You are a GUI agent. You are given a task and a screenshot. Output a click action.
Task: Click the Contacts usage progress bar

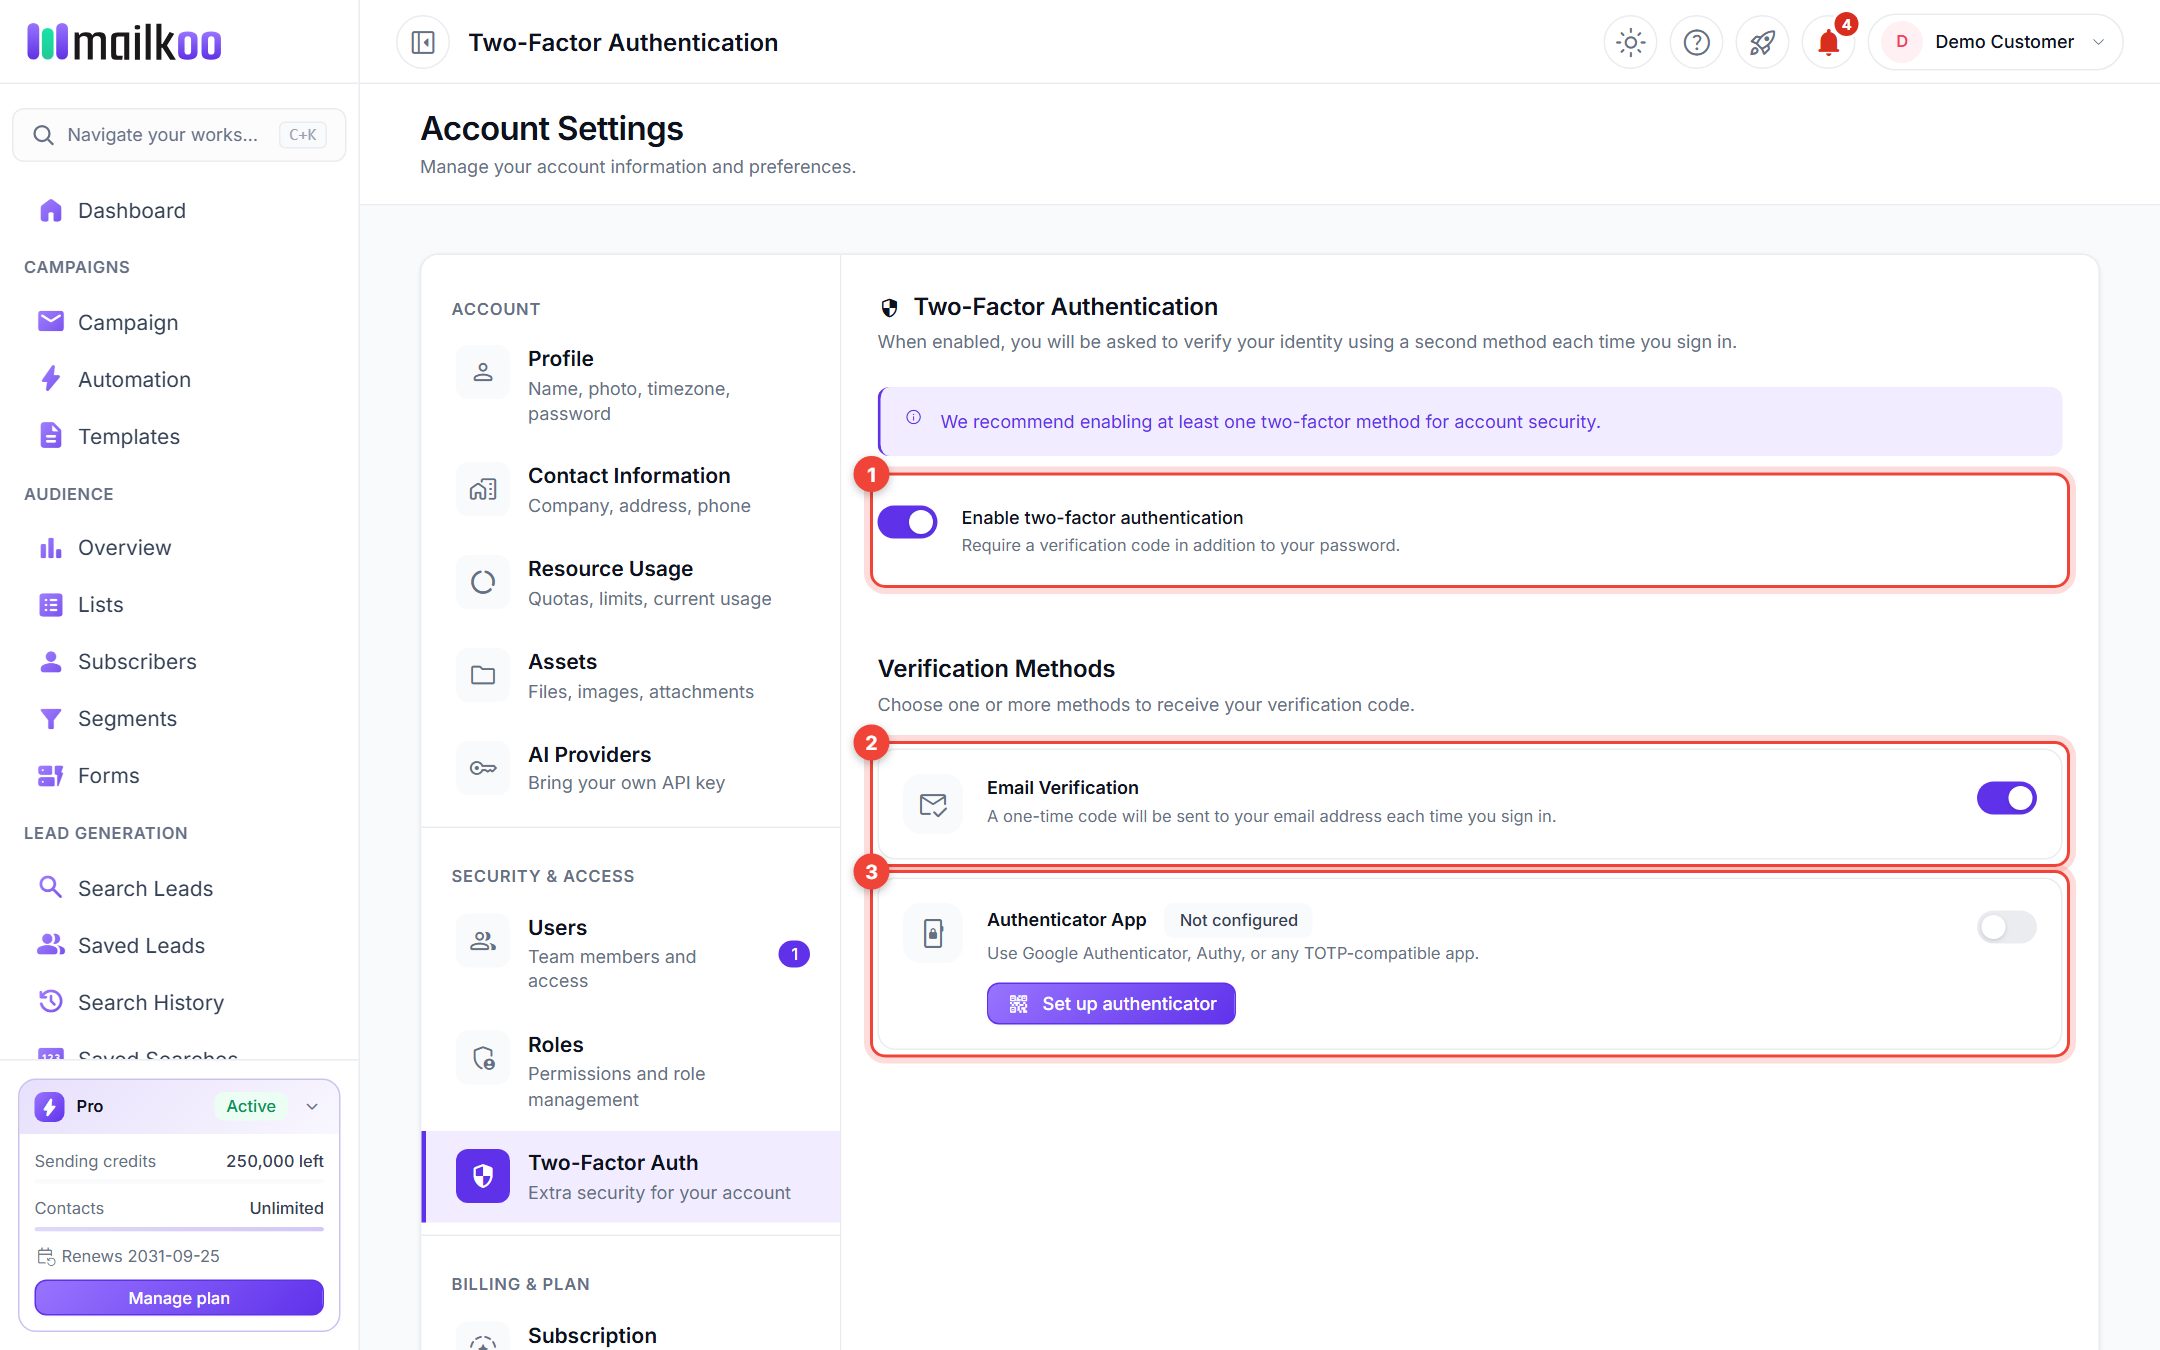tap(179, 1229)
